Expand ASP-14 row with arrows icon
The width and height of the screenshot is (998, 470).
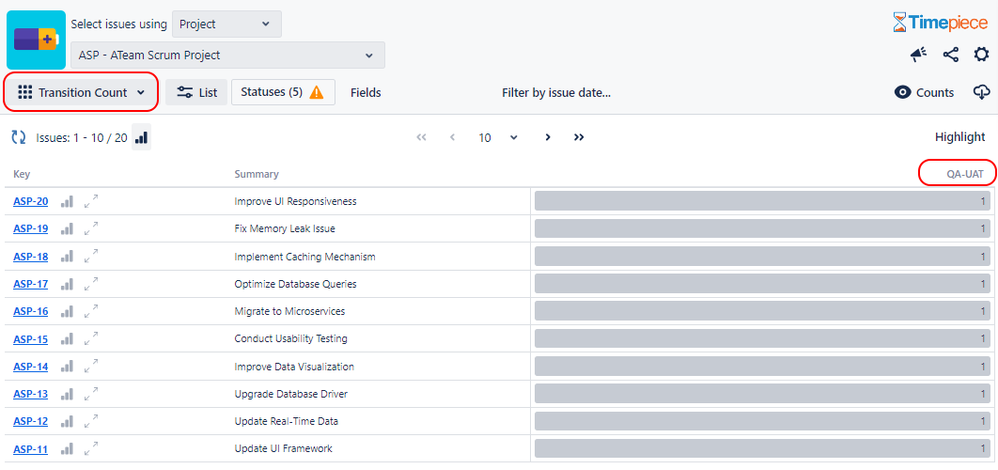pos(92,367)
